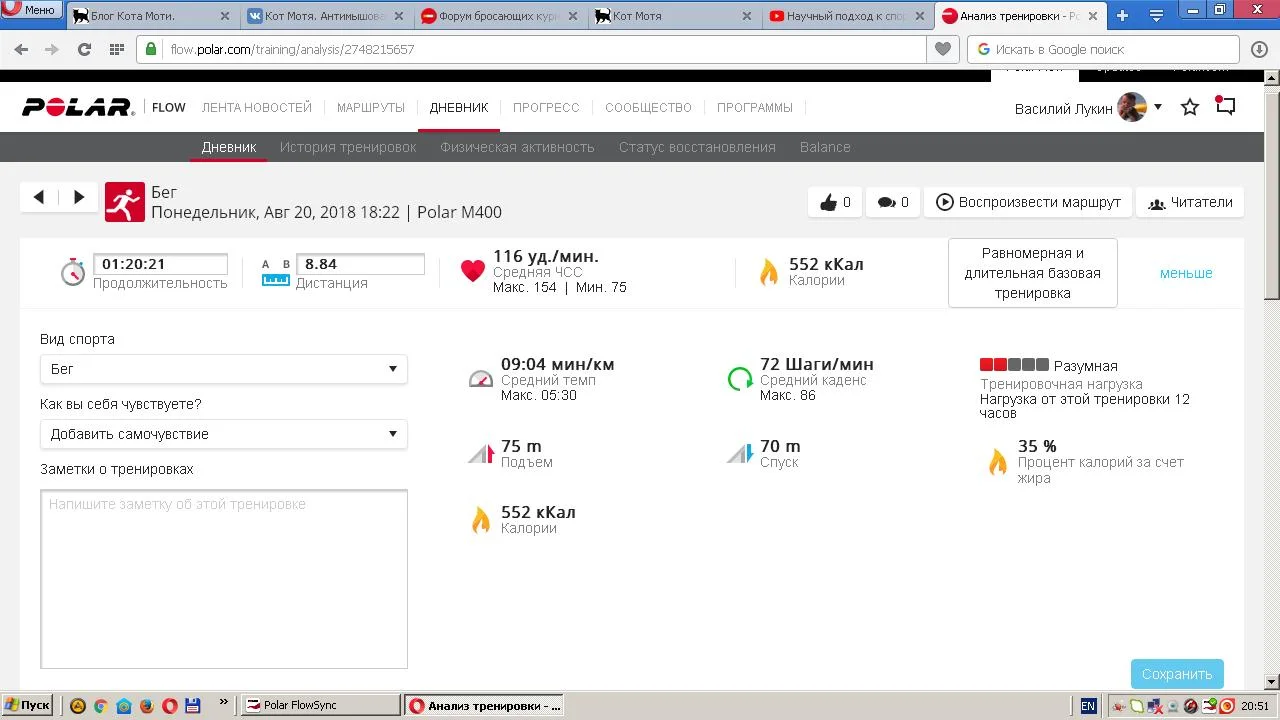
Task: Edit the Дистанция distance field
Action: tap(360, 264)
